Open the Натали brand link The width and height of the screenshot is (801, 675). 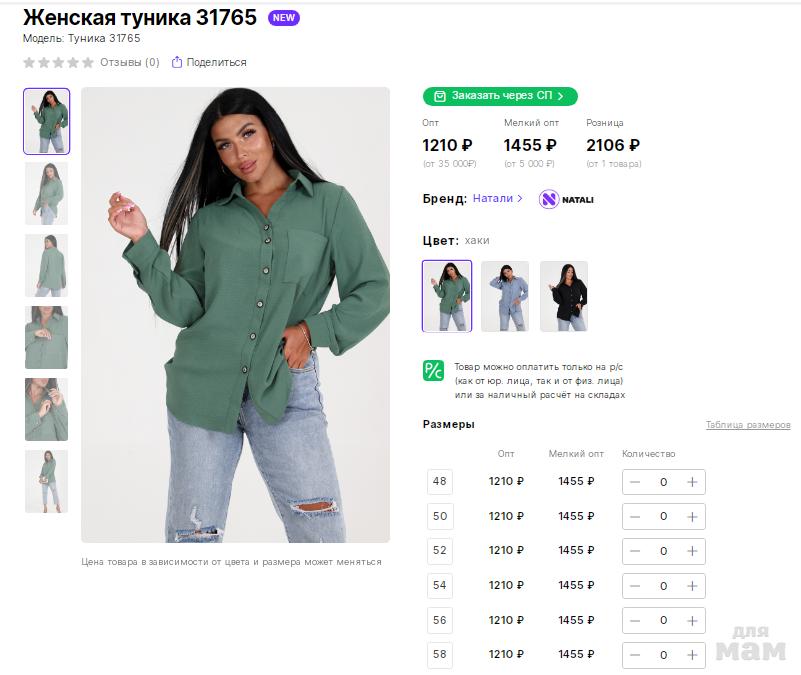click(497, 199)
